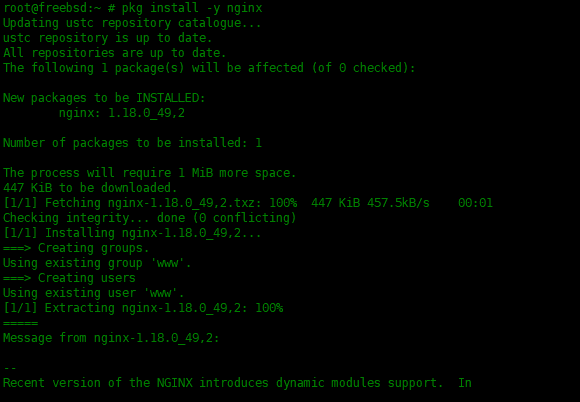Click the 'pkg install -y nginx' command text
The height and width of the screenshot is (402, 580).
click(x=192, y=8)
